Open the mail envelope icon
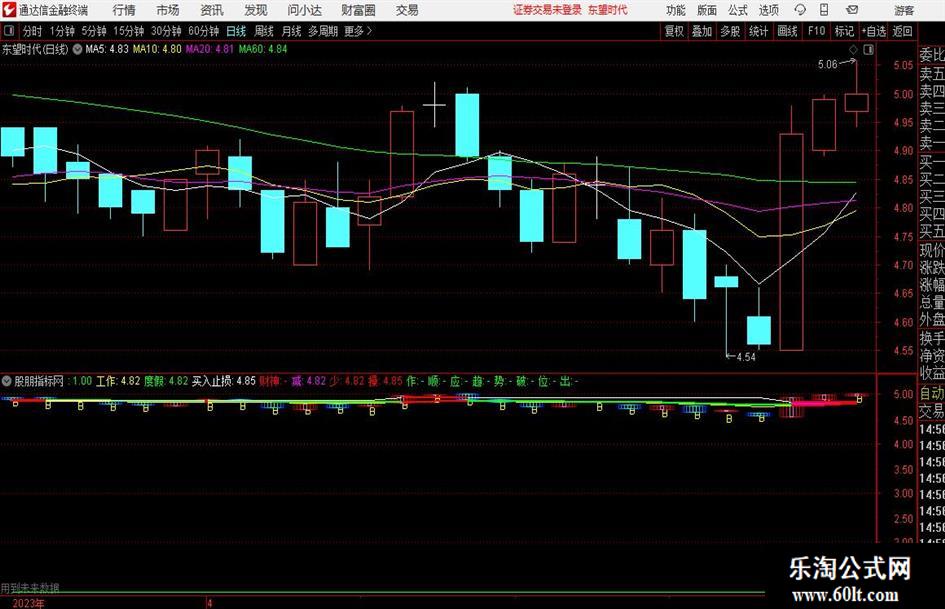Viewport: 945px width, 609px height. click(852, 10)
